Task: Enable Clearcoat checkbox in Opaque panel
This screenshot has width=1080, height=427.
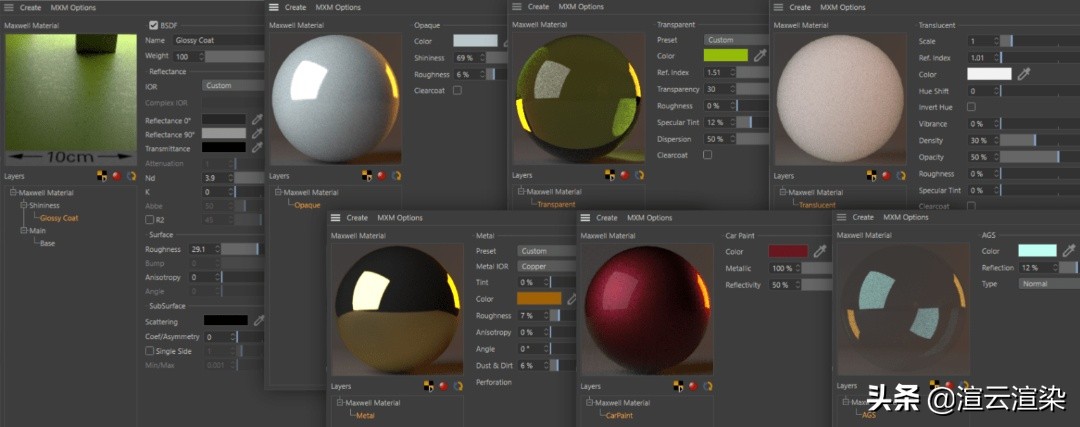Action: pos(457,90)
